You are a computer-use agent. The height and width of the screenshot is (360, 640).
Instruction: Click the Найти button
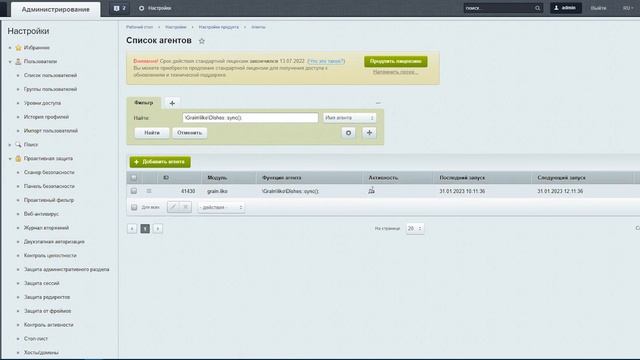[x=152, y=133]
